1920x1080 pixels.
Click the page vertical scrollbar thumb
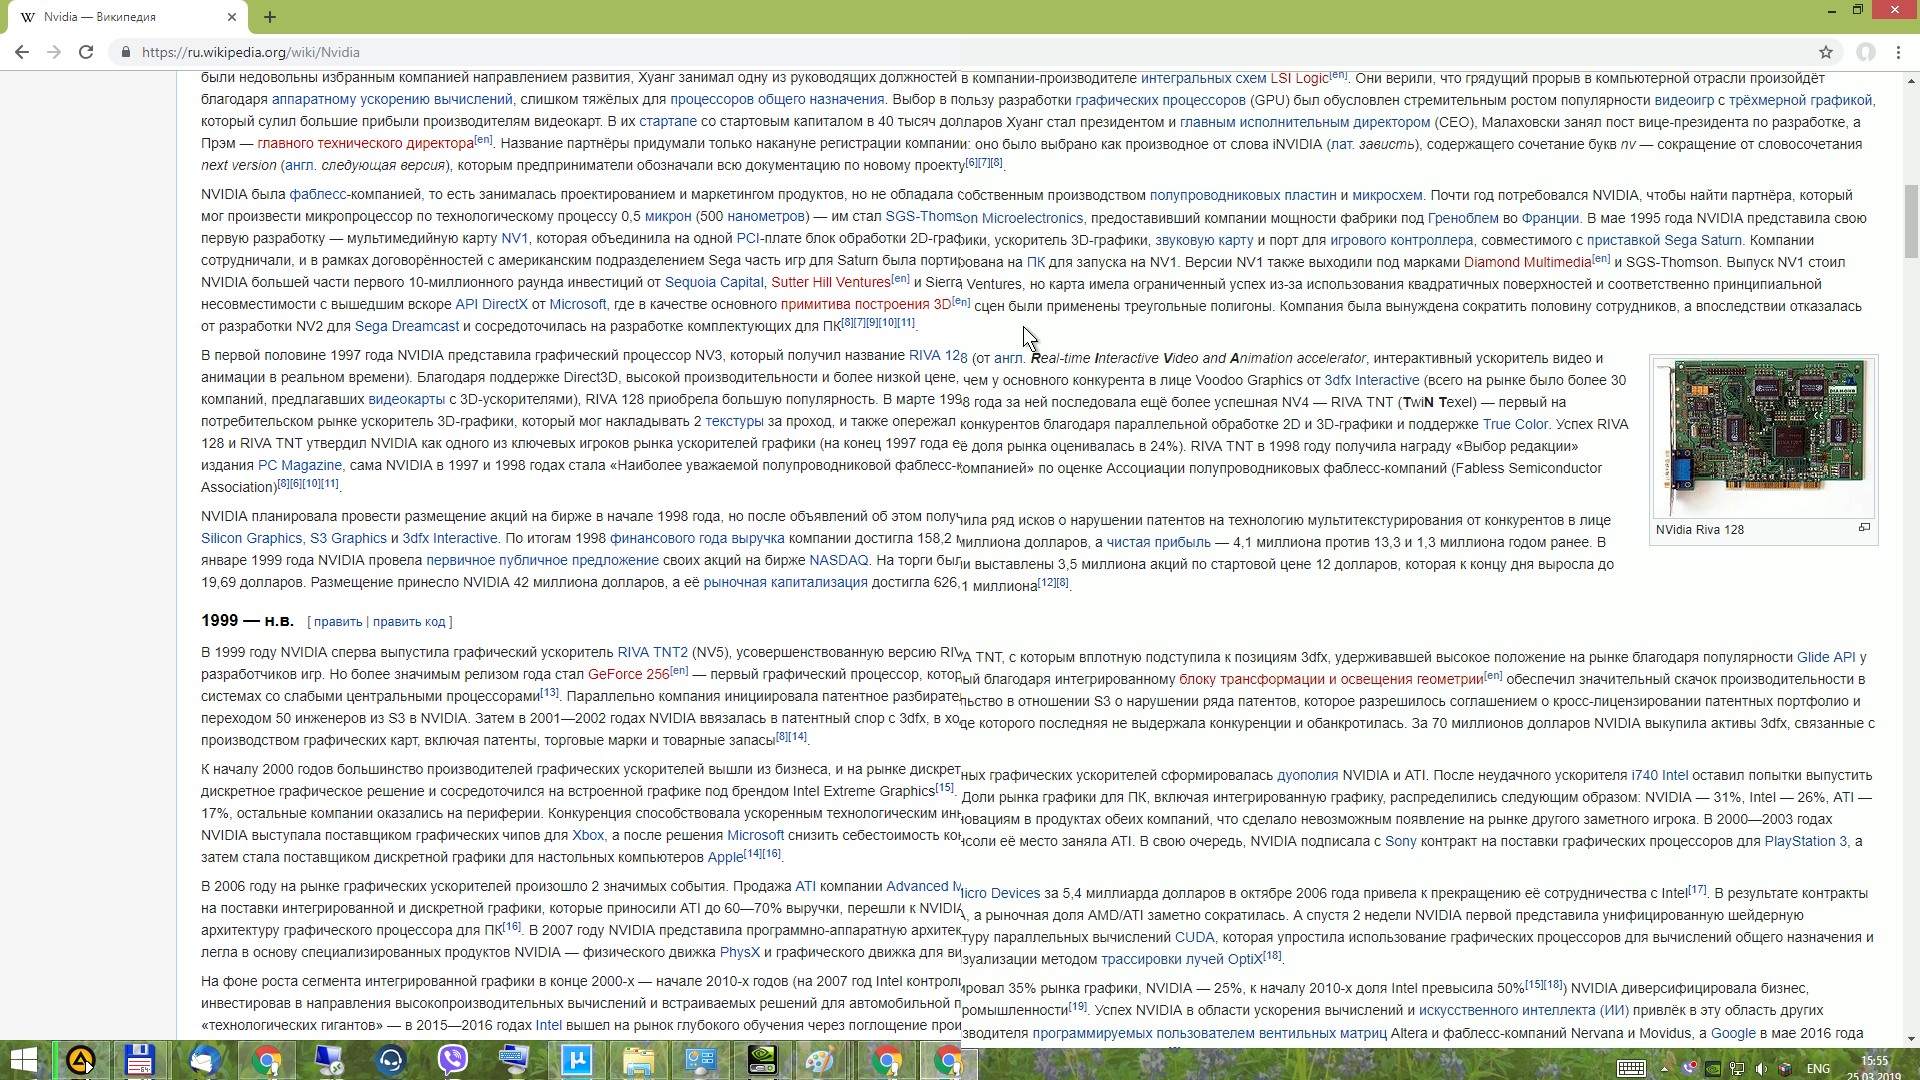pos(1911,220)
